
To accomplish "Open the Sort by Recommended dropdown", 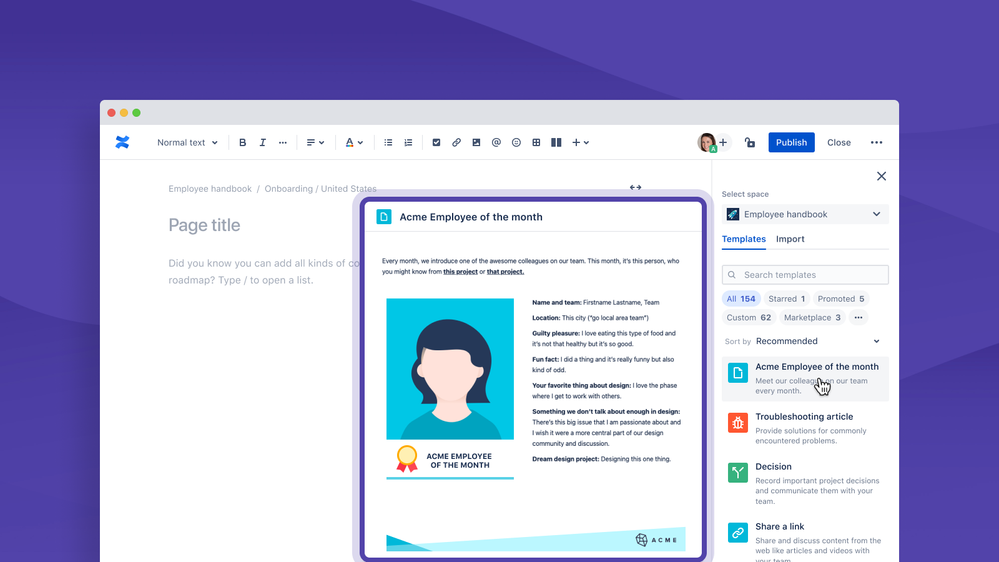I will tap(817, 342).
